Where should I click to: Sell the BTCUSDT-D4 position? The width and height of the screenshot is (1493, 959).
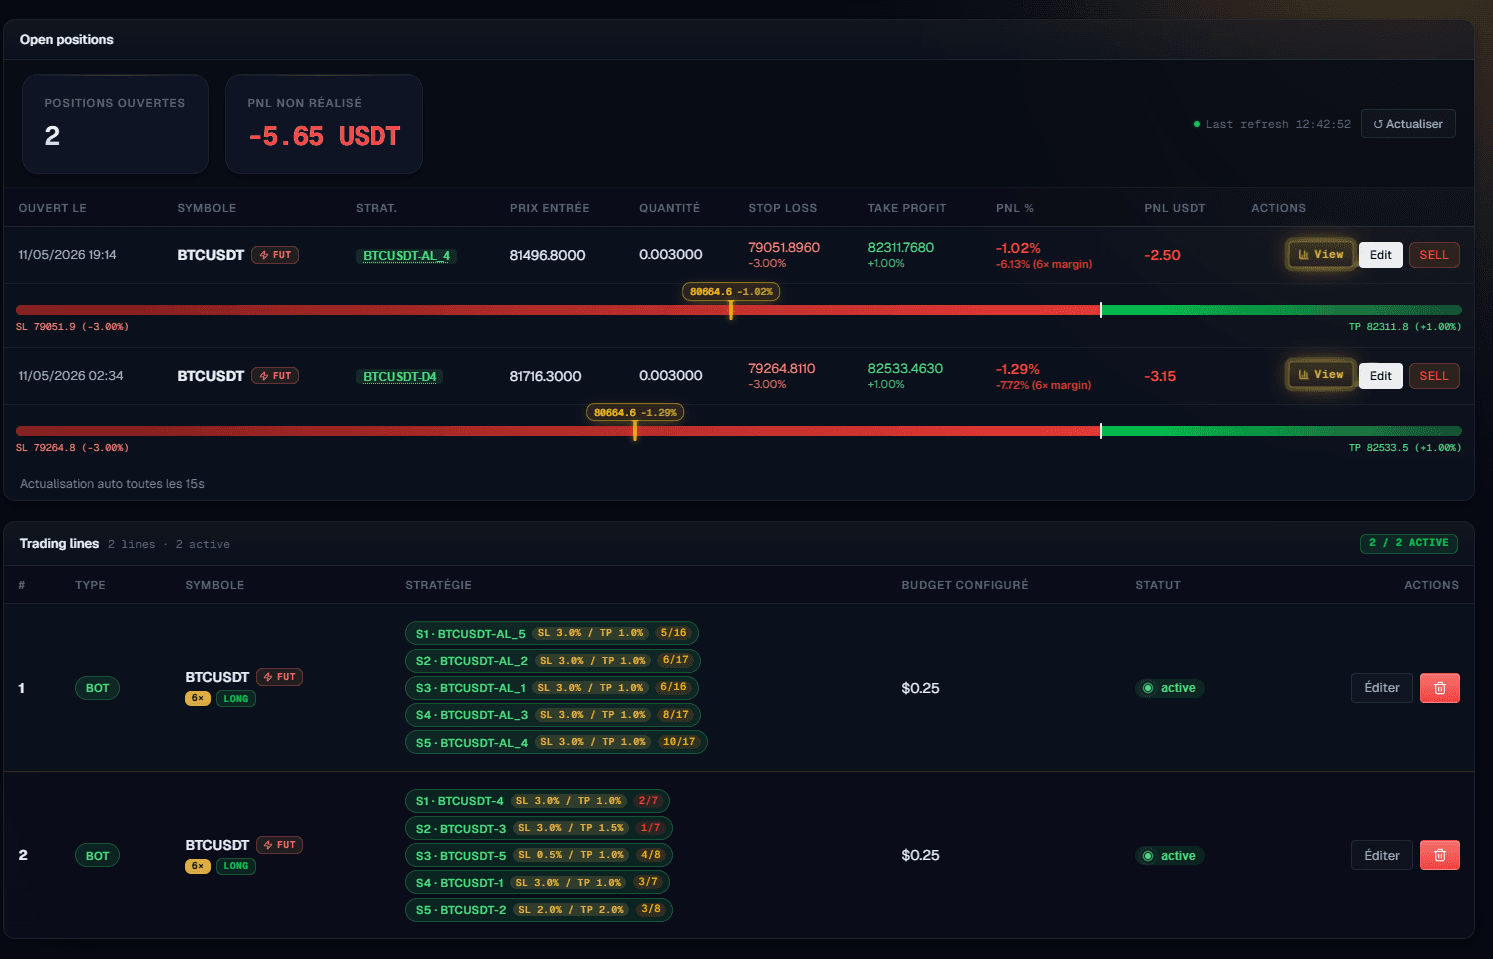coord(1434,376)
